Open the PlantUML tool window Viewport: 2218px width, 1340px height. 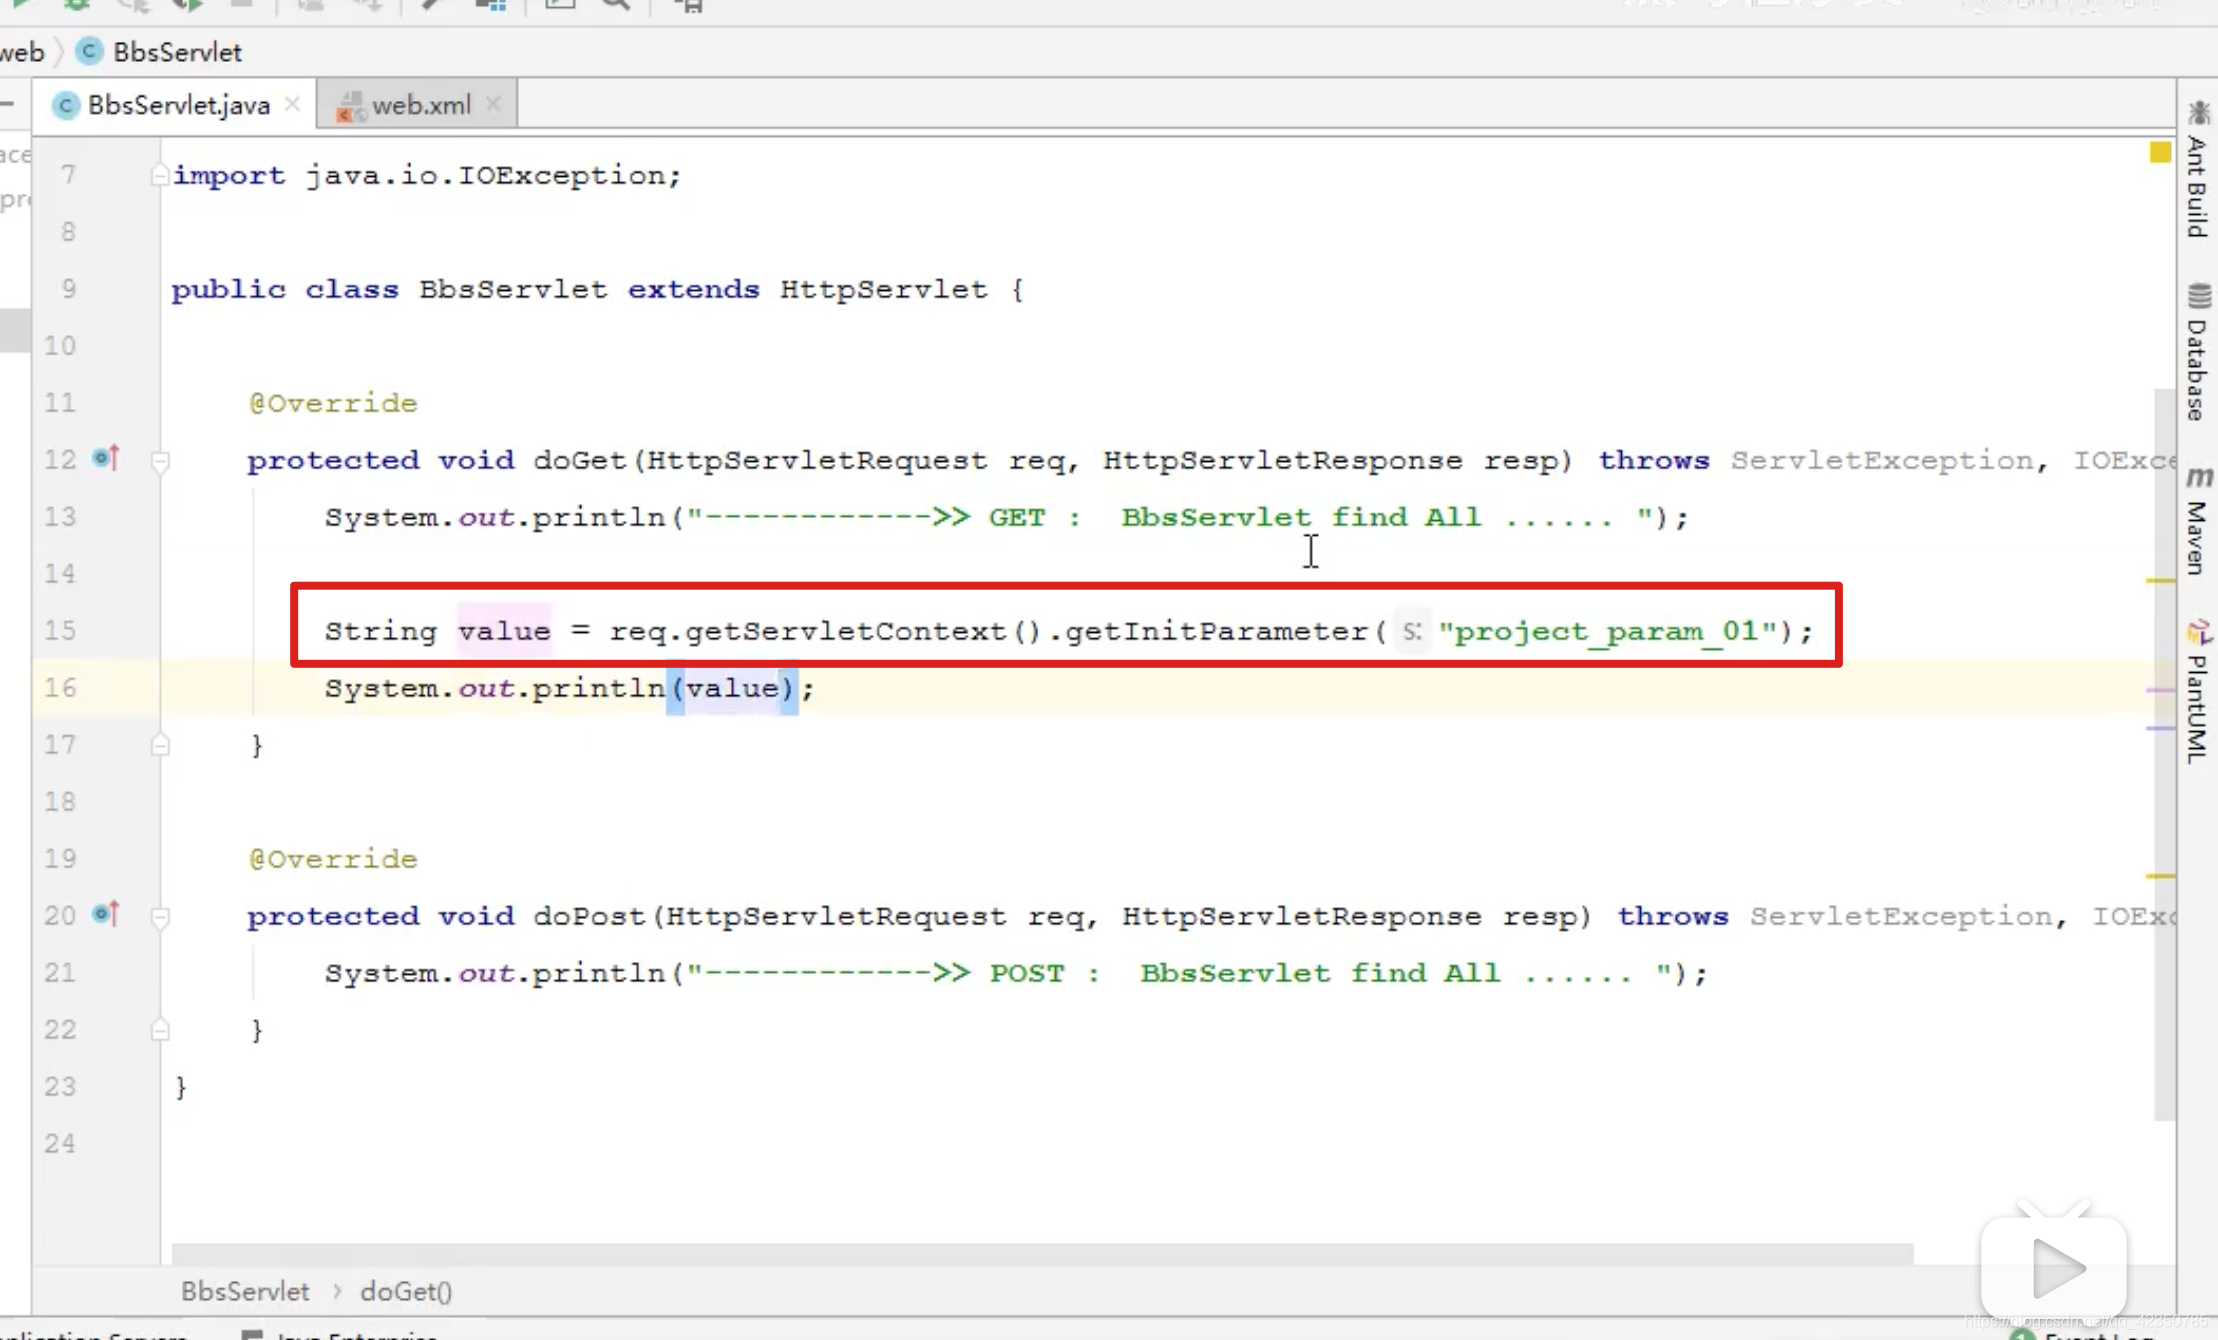2197,693
